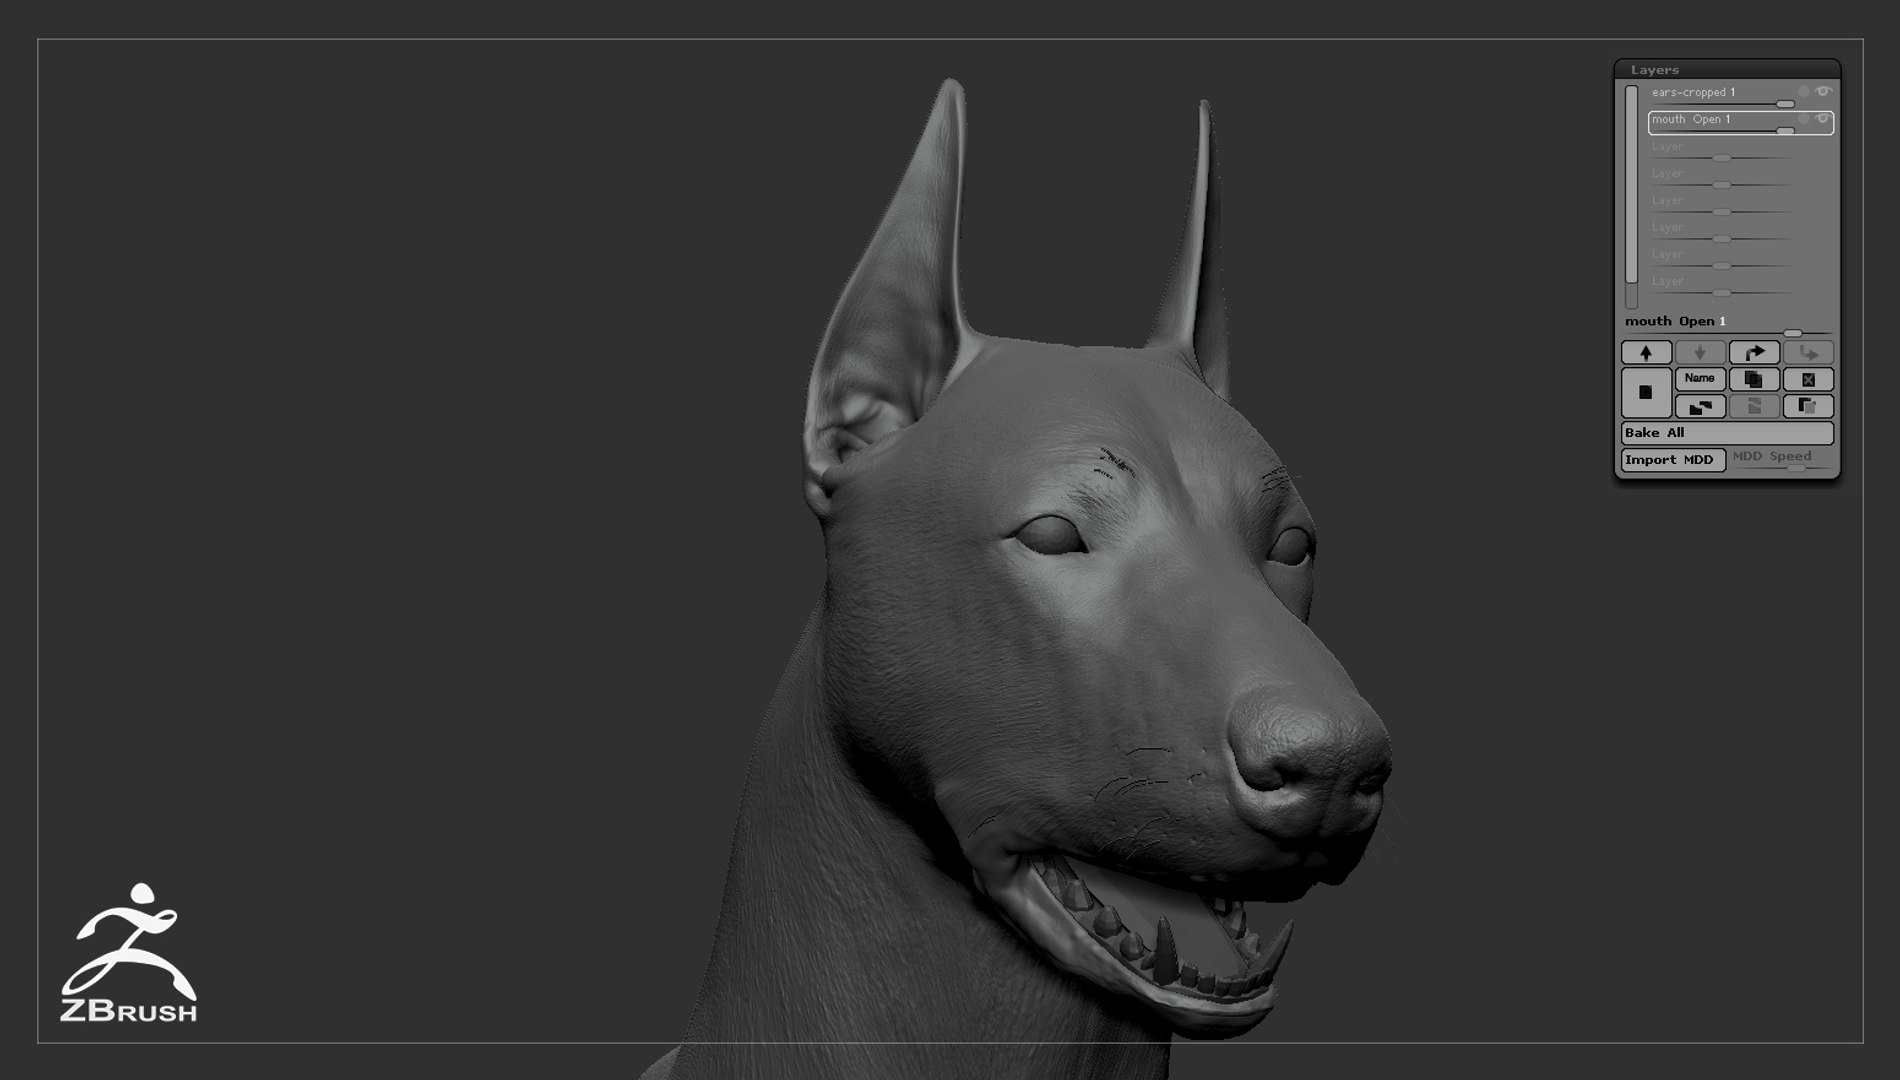Move selected layer down
1900x1080 pixels.
[x=1700, y=352]
